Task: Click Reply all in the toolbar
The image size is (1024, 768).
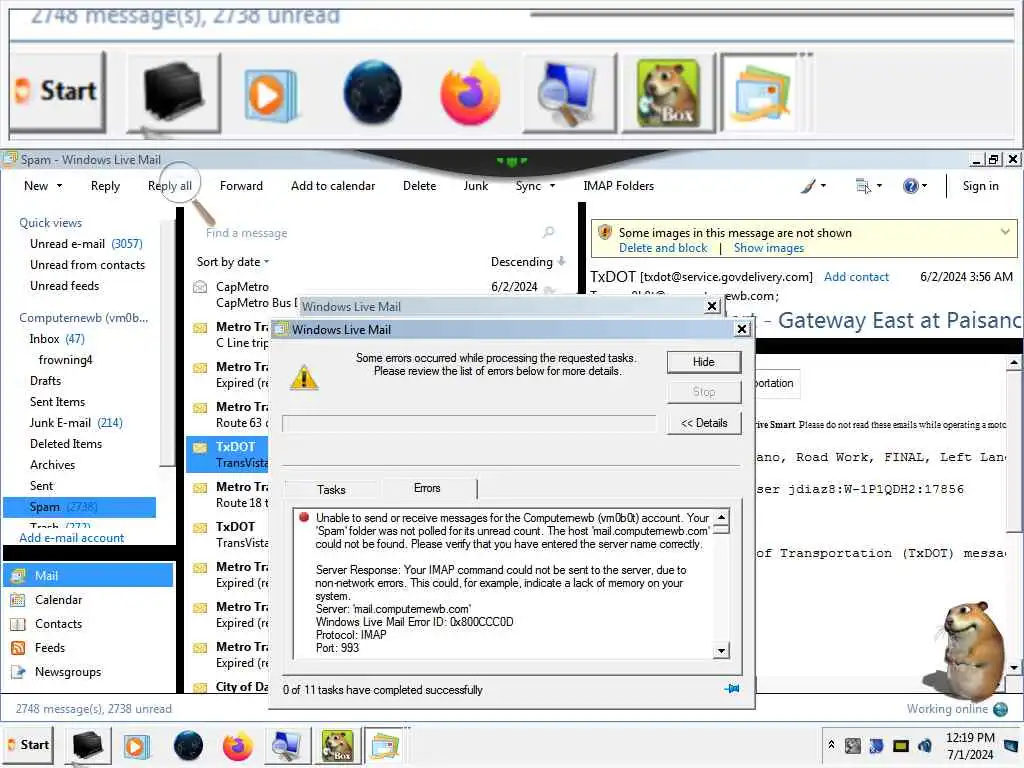Action: tap(170, 186)
